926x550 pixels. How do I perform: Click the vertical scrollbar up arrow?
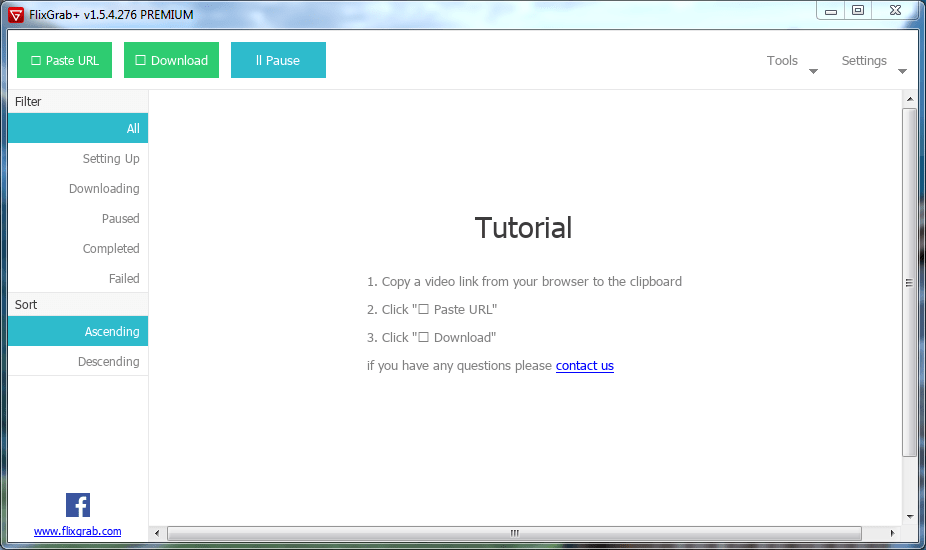click(909, 99)
